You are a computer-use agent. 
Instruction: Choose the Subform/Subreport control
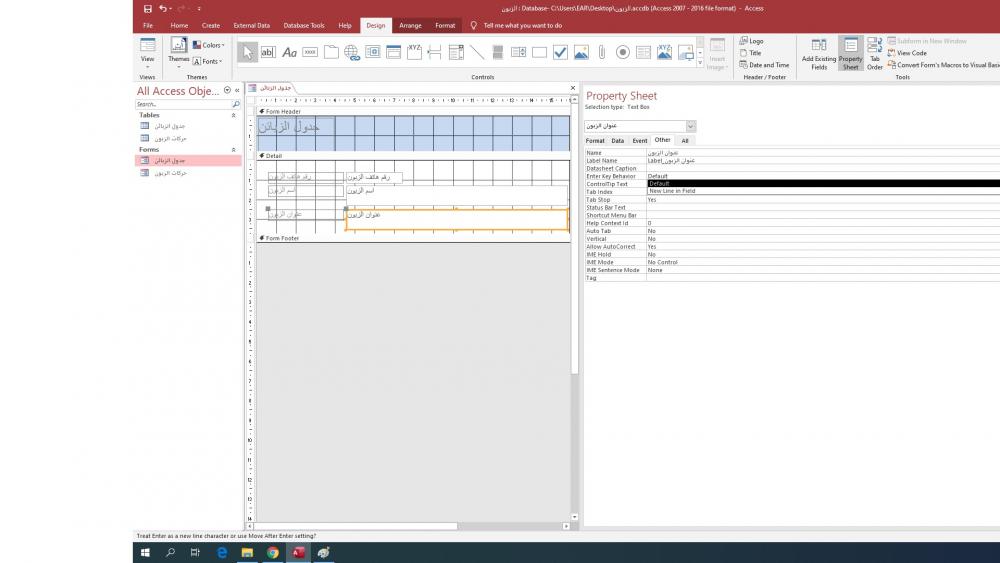pyautogui.click(x=643, y=52)
